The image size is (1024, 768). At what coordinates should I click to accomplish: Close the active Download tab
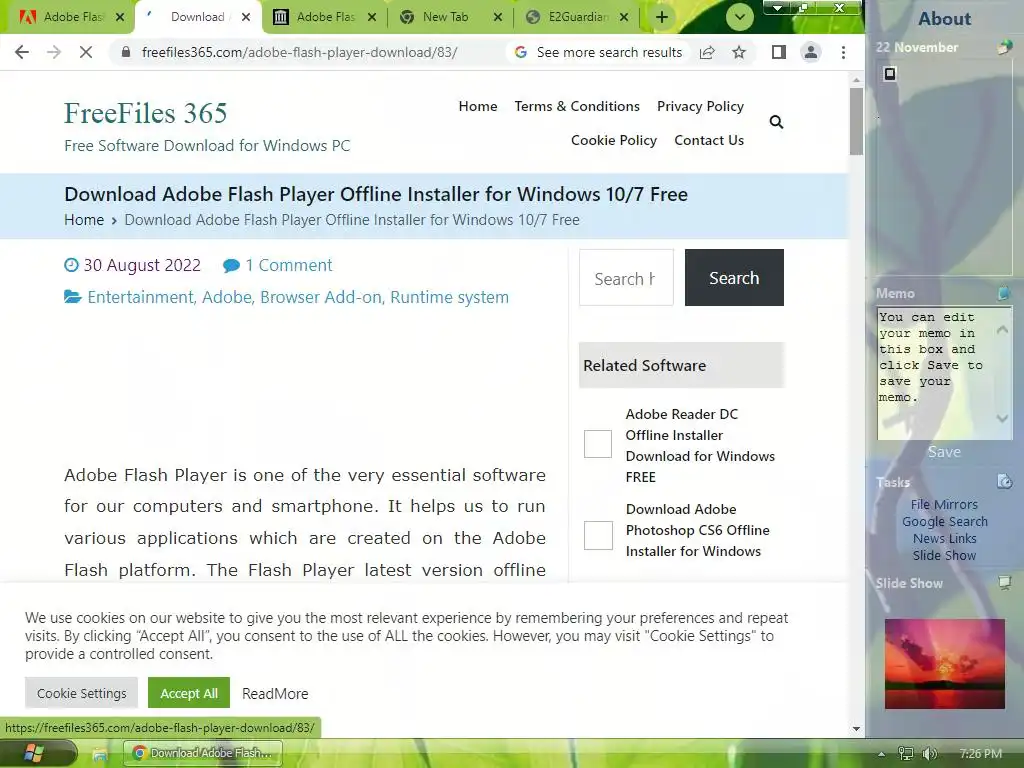pyautogui.click(x=246, y=17)
